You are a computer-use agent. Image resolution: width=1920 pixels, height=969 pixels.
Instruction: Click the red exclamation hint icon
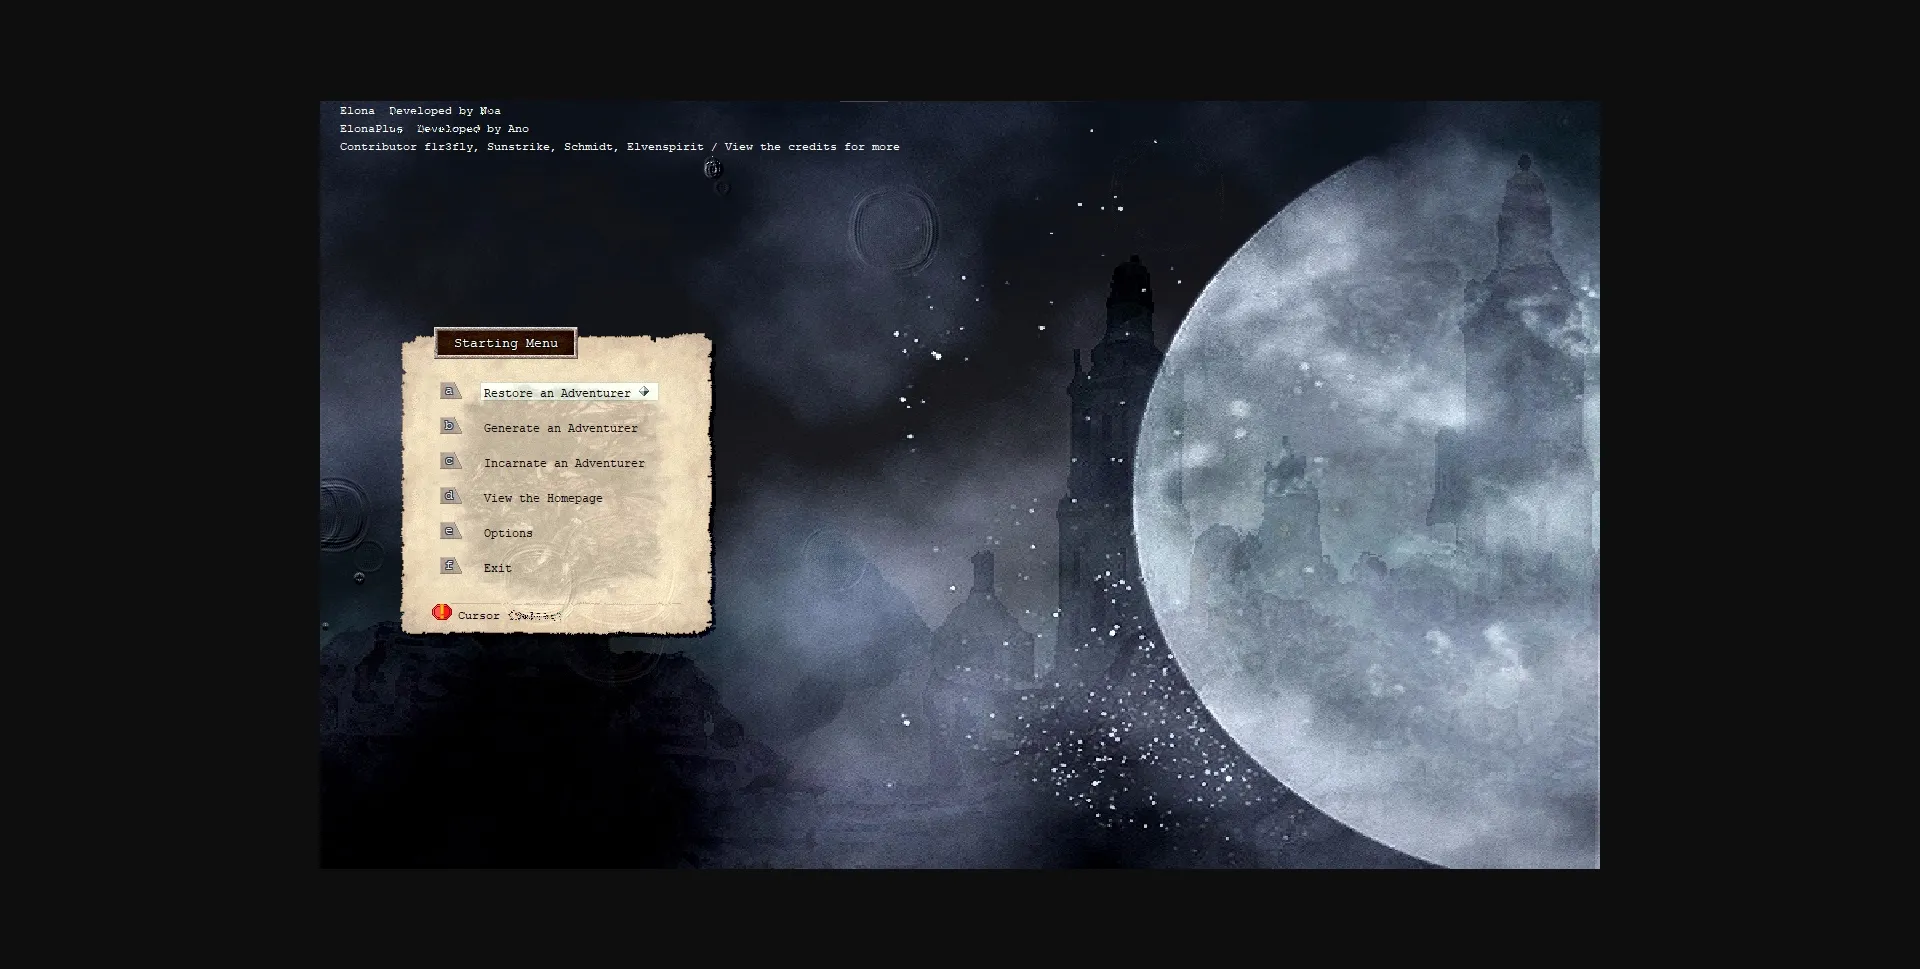441,612
